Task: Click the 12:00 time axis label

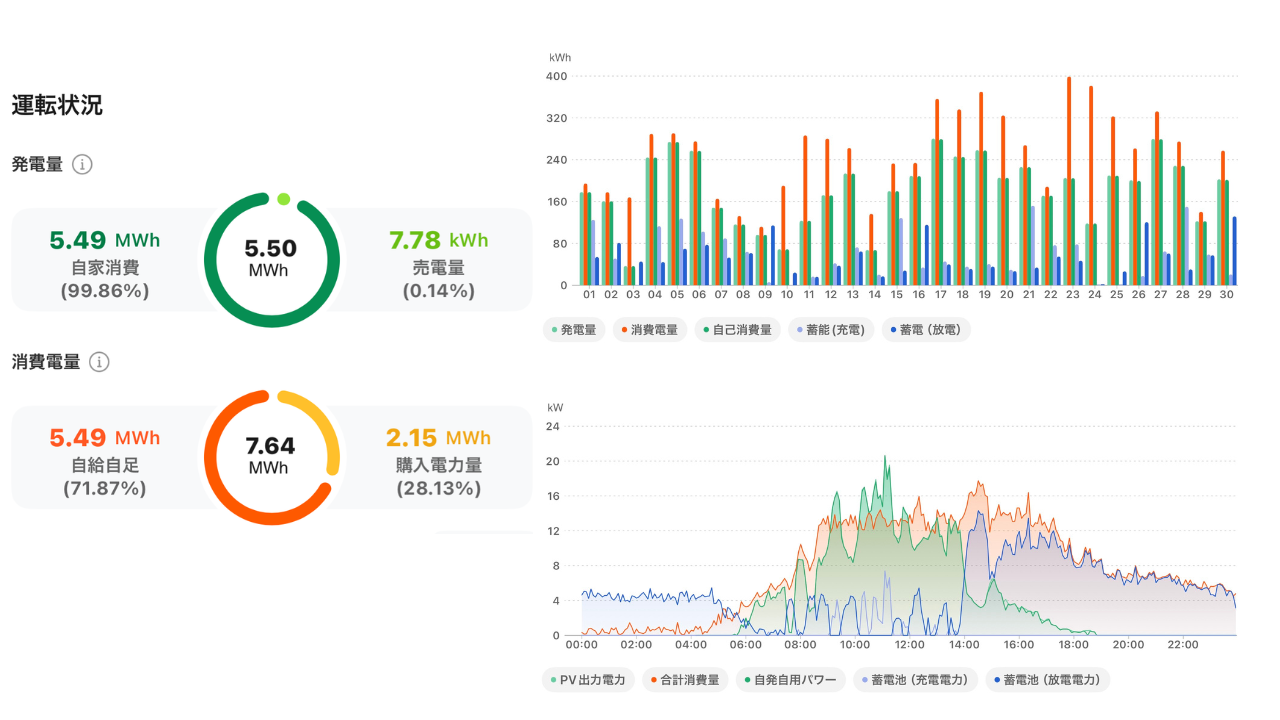Action: click(x=909, y=646)
